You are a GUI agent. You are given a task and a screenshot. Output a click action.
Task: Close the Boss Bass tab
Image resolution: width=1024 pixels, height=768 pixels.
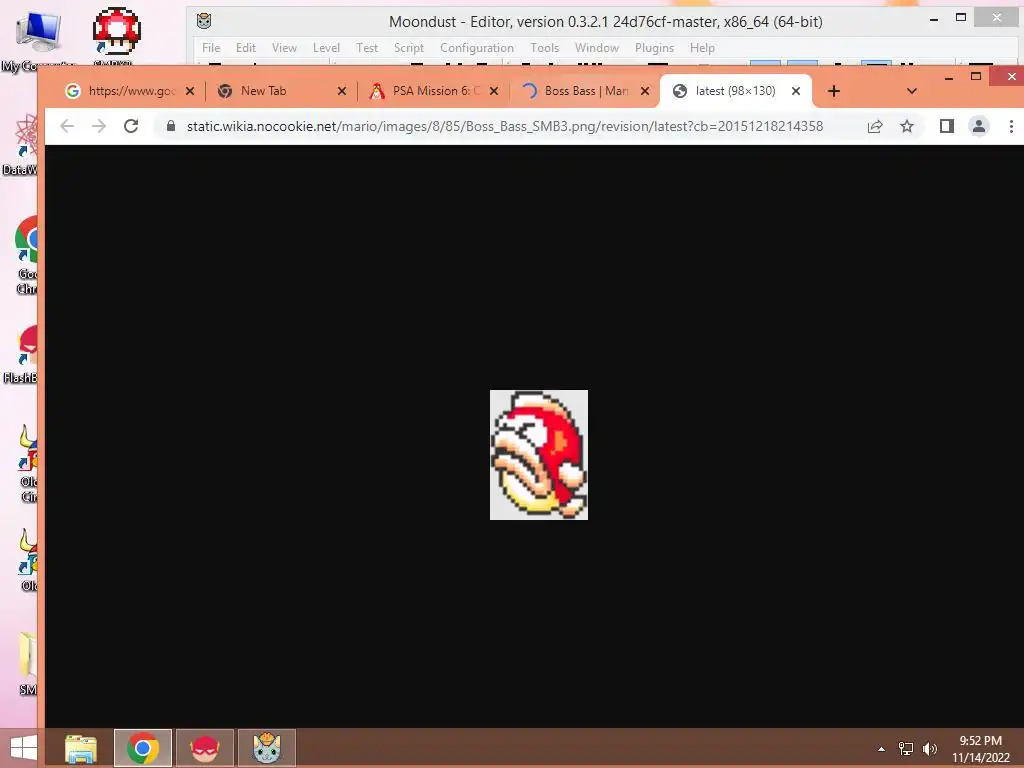pos(645,91)
